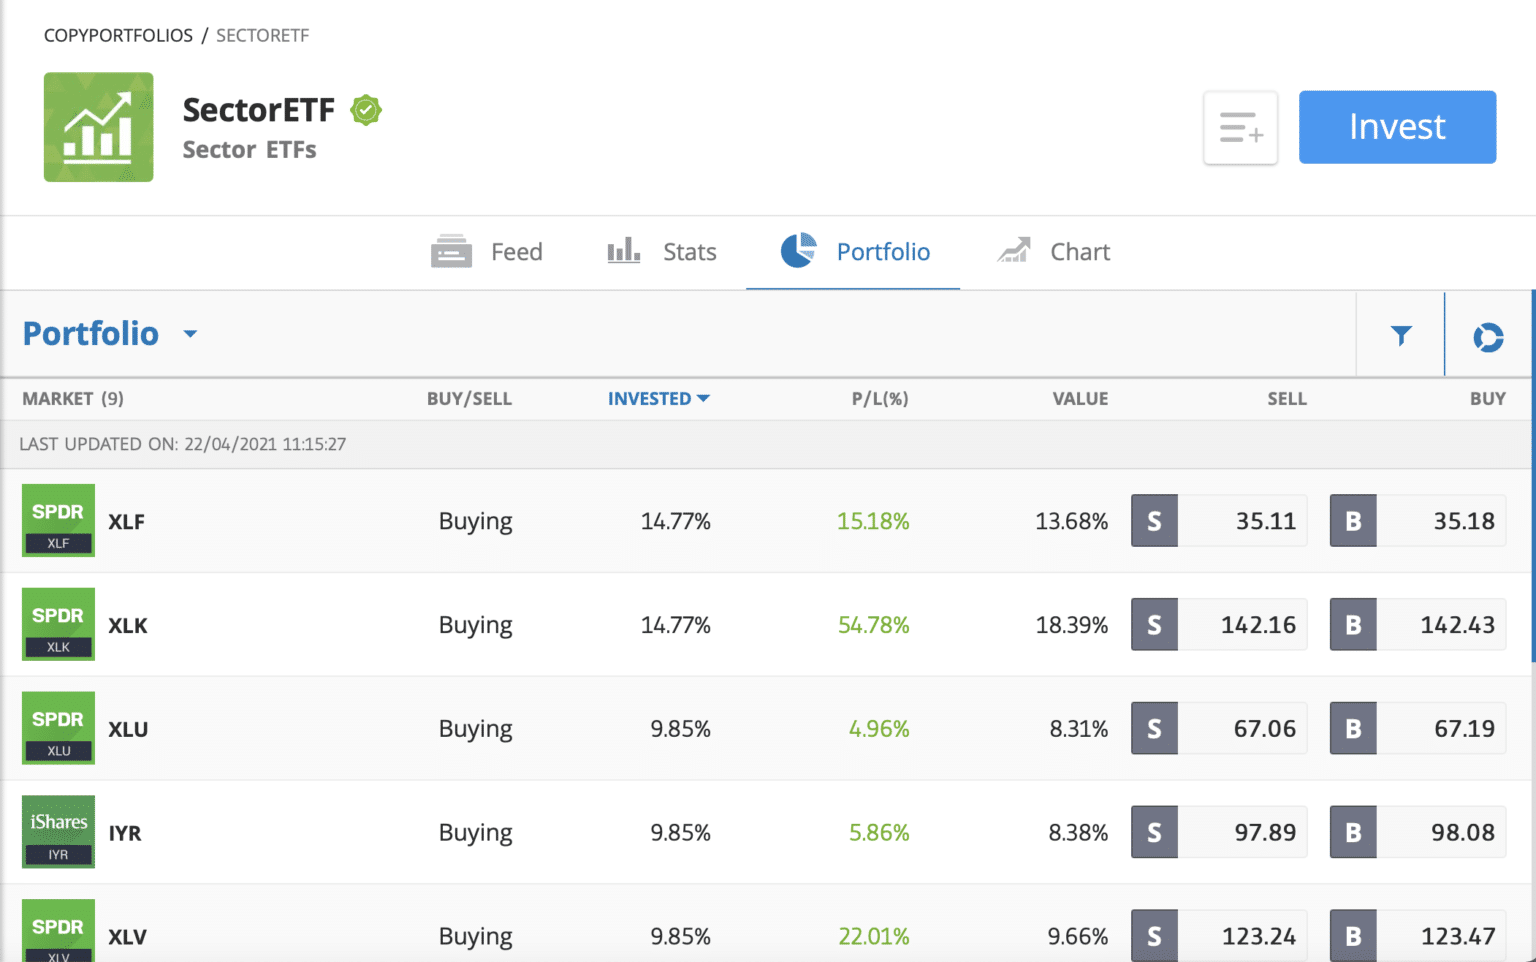
Task: Click the SPDR XLF logo thumbnail
Action: click(58, 520)
